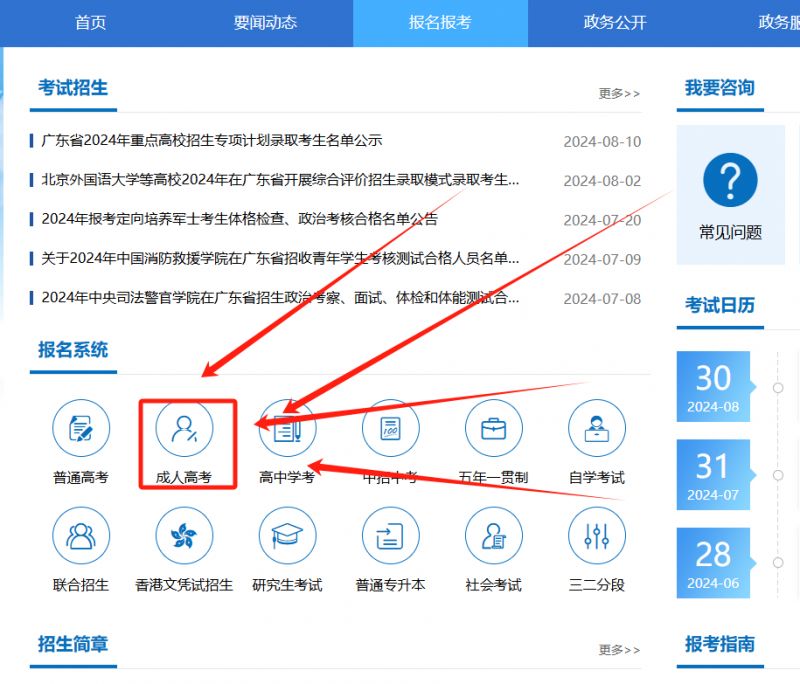The width and height of the screenshot is (800, 684).
Task: Switch to the 要闻动态 tab
Action: pos(265,22)
